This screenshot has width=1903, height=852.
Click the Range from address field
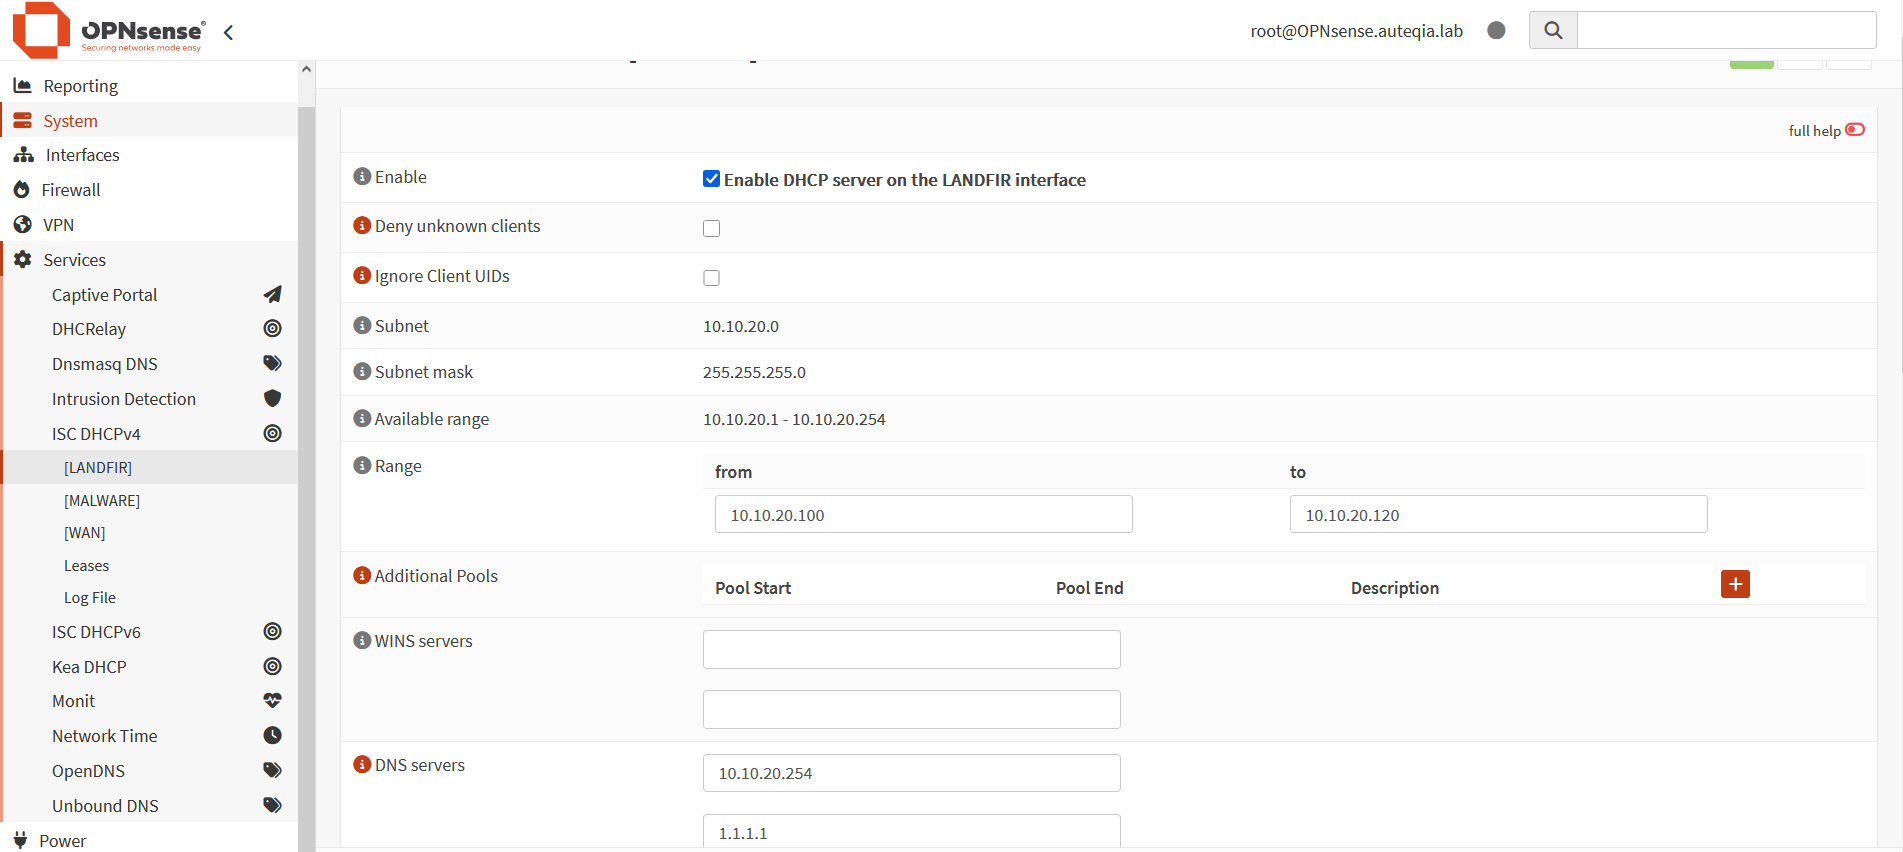[923, 514]
